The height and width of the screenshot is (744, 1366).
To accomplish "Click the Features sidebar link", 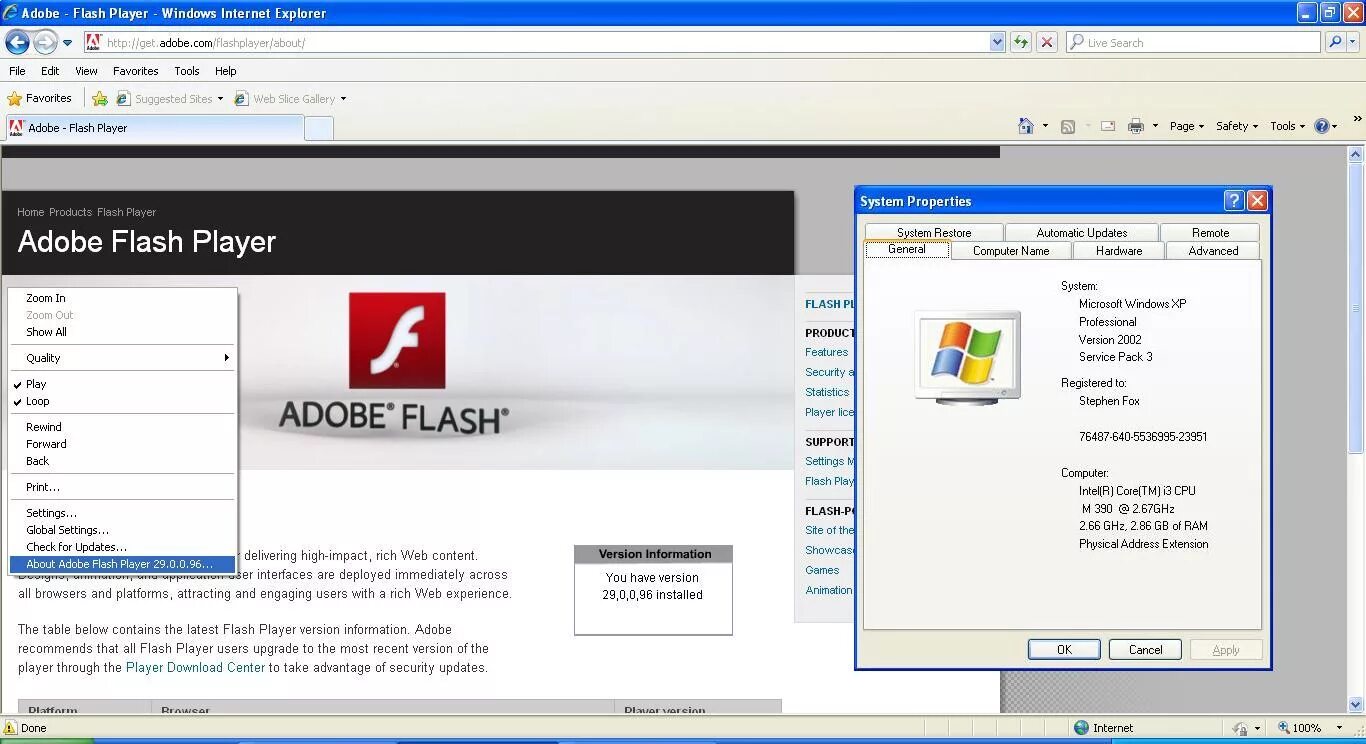I will (x=826, y=352).
